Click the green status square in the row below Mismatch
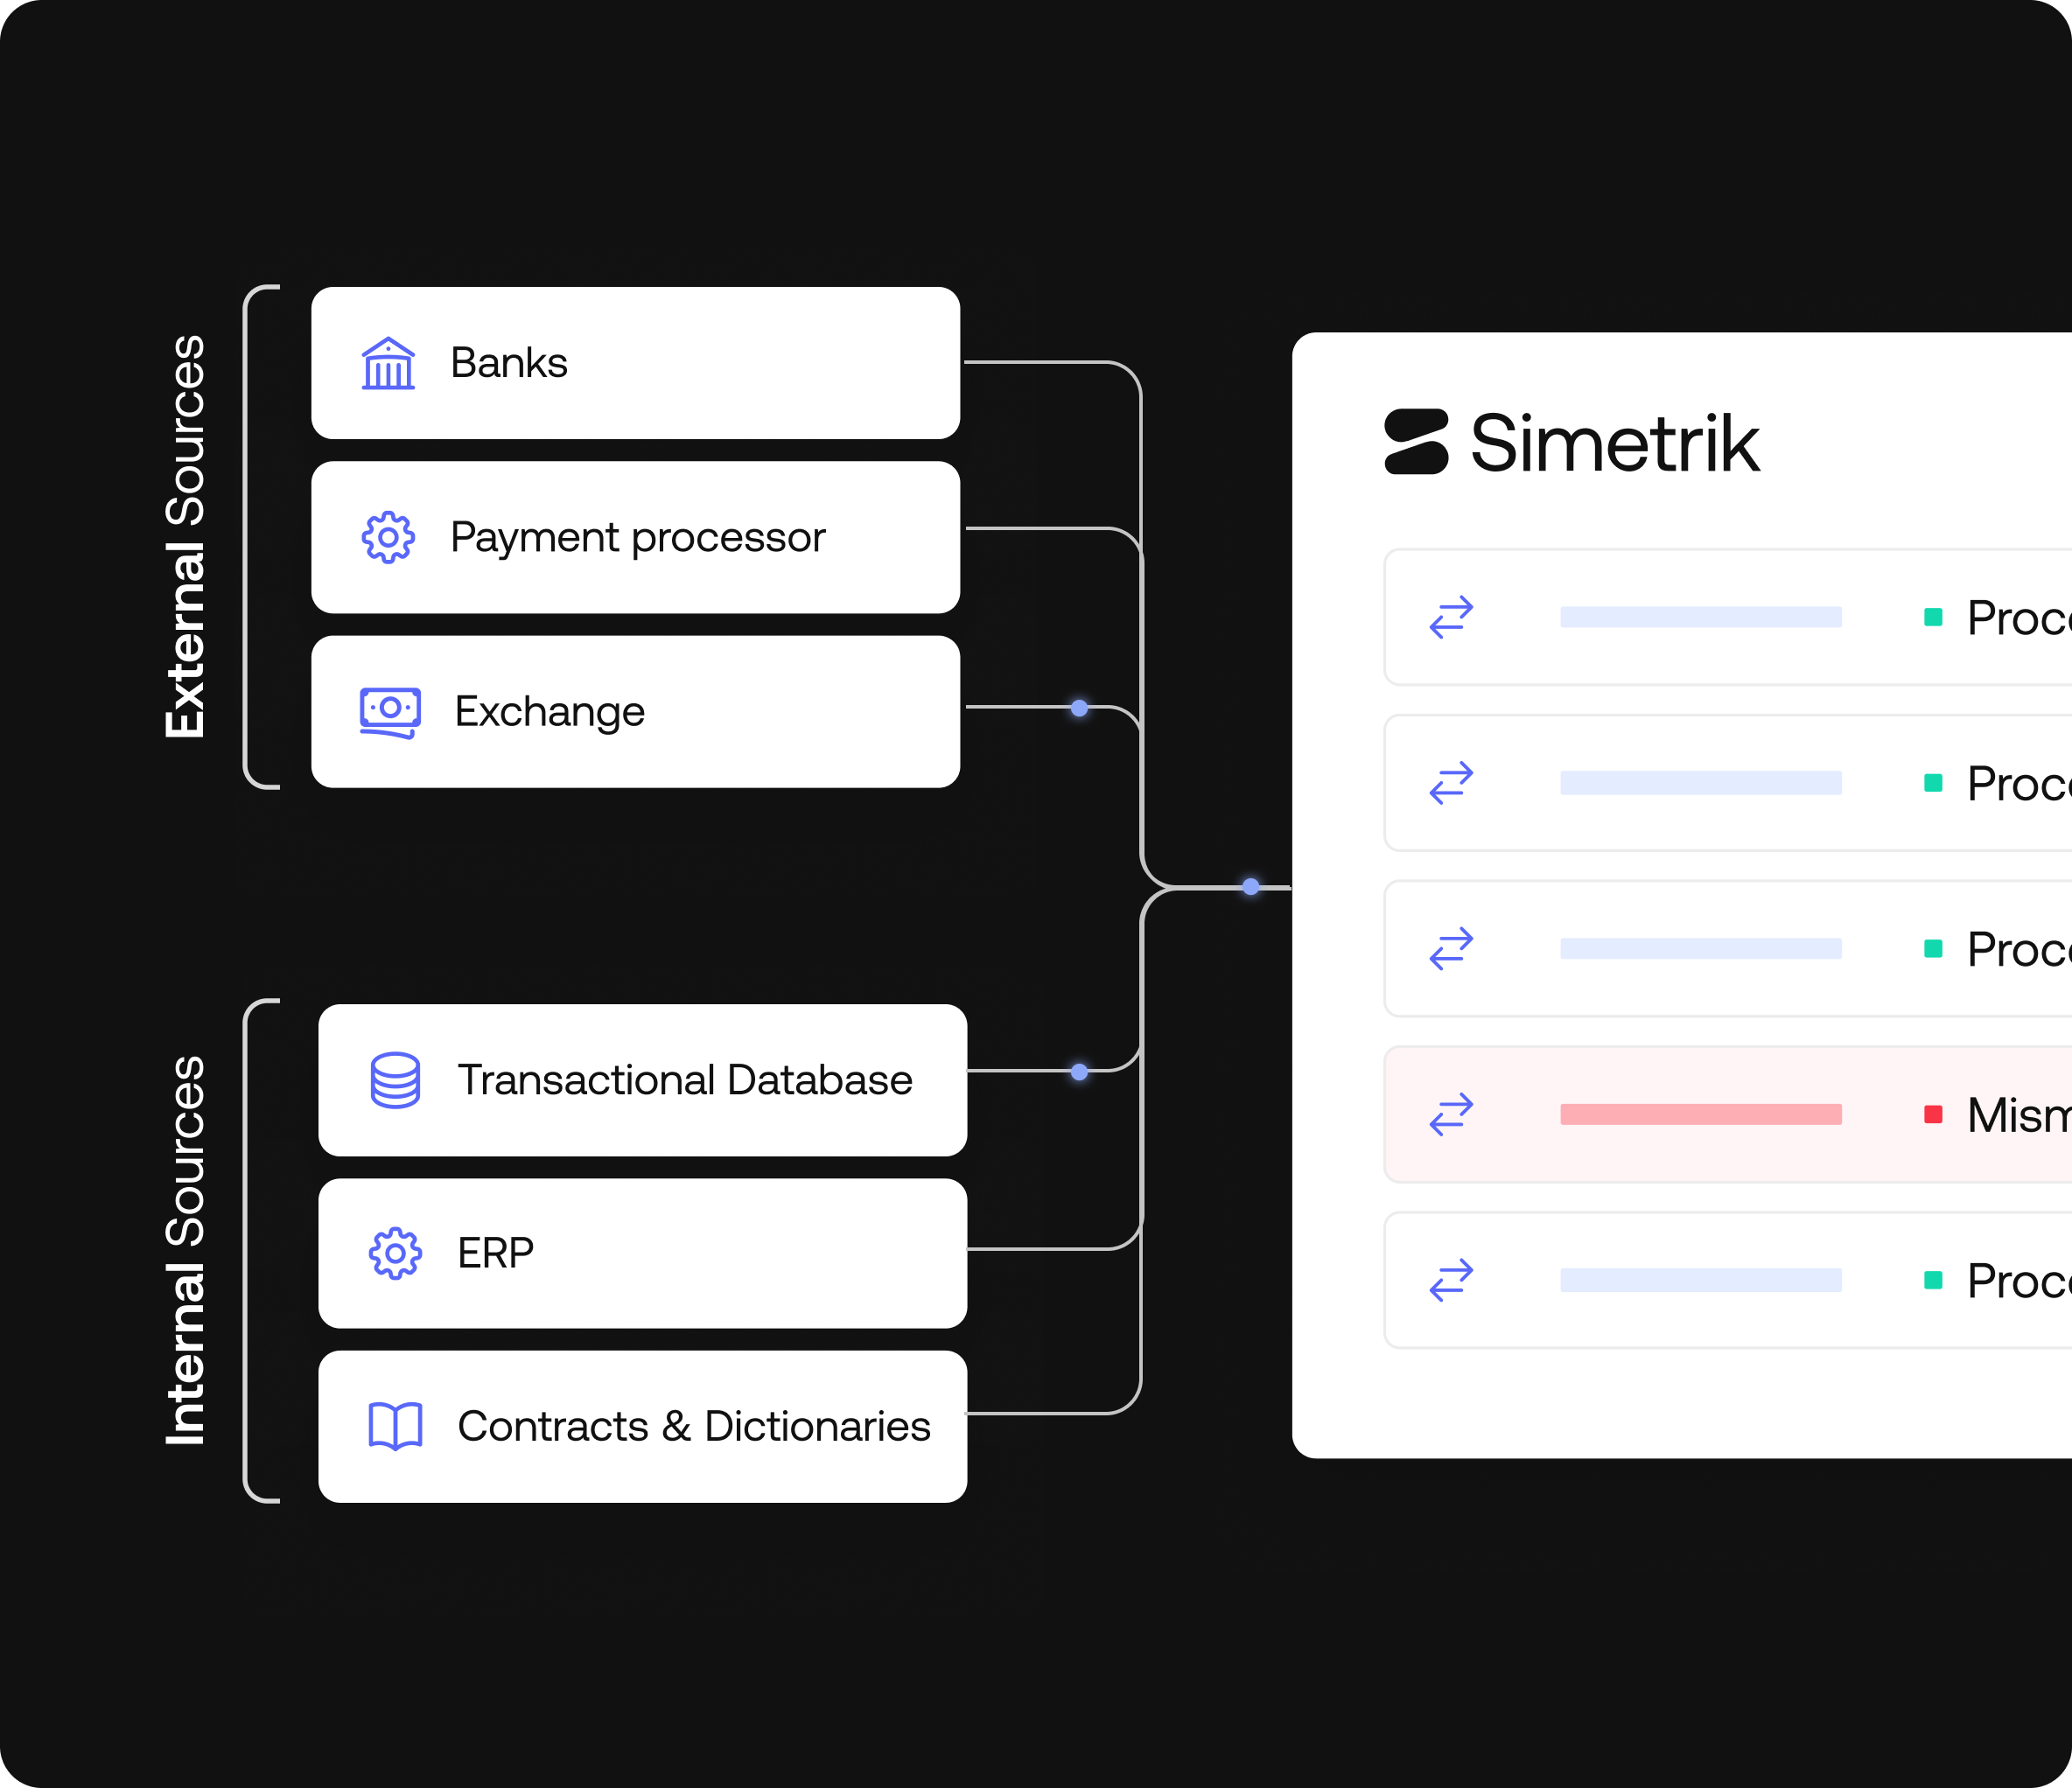 pos(1933,1280)
